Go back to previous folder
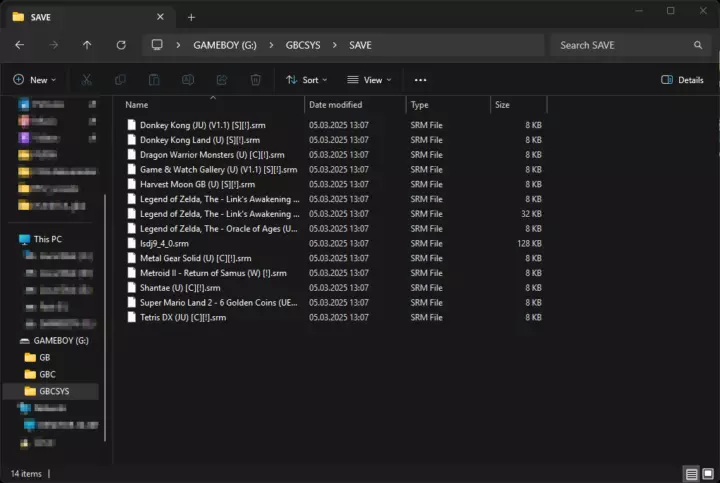Screen dimensions: 720x483 click(x=19, y=45)
